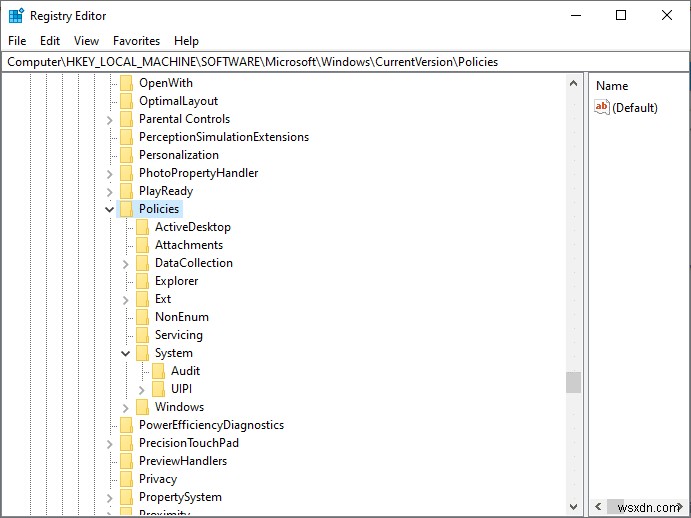
Task: Select the PlayReady folder icon
Action: pos(126,191)
